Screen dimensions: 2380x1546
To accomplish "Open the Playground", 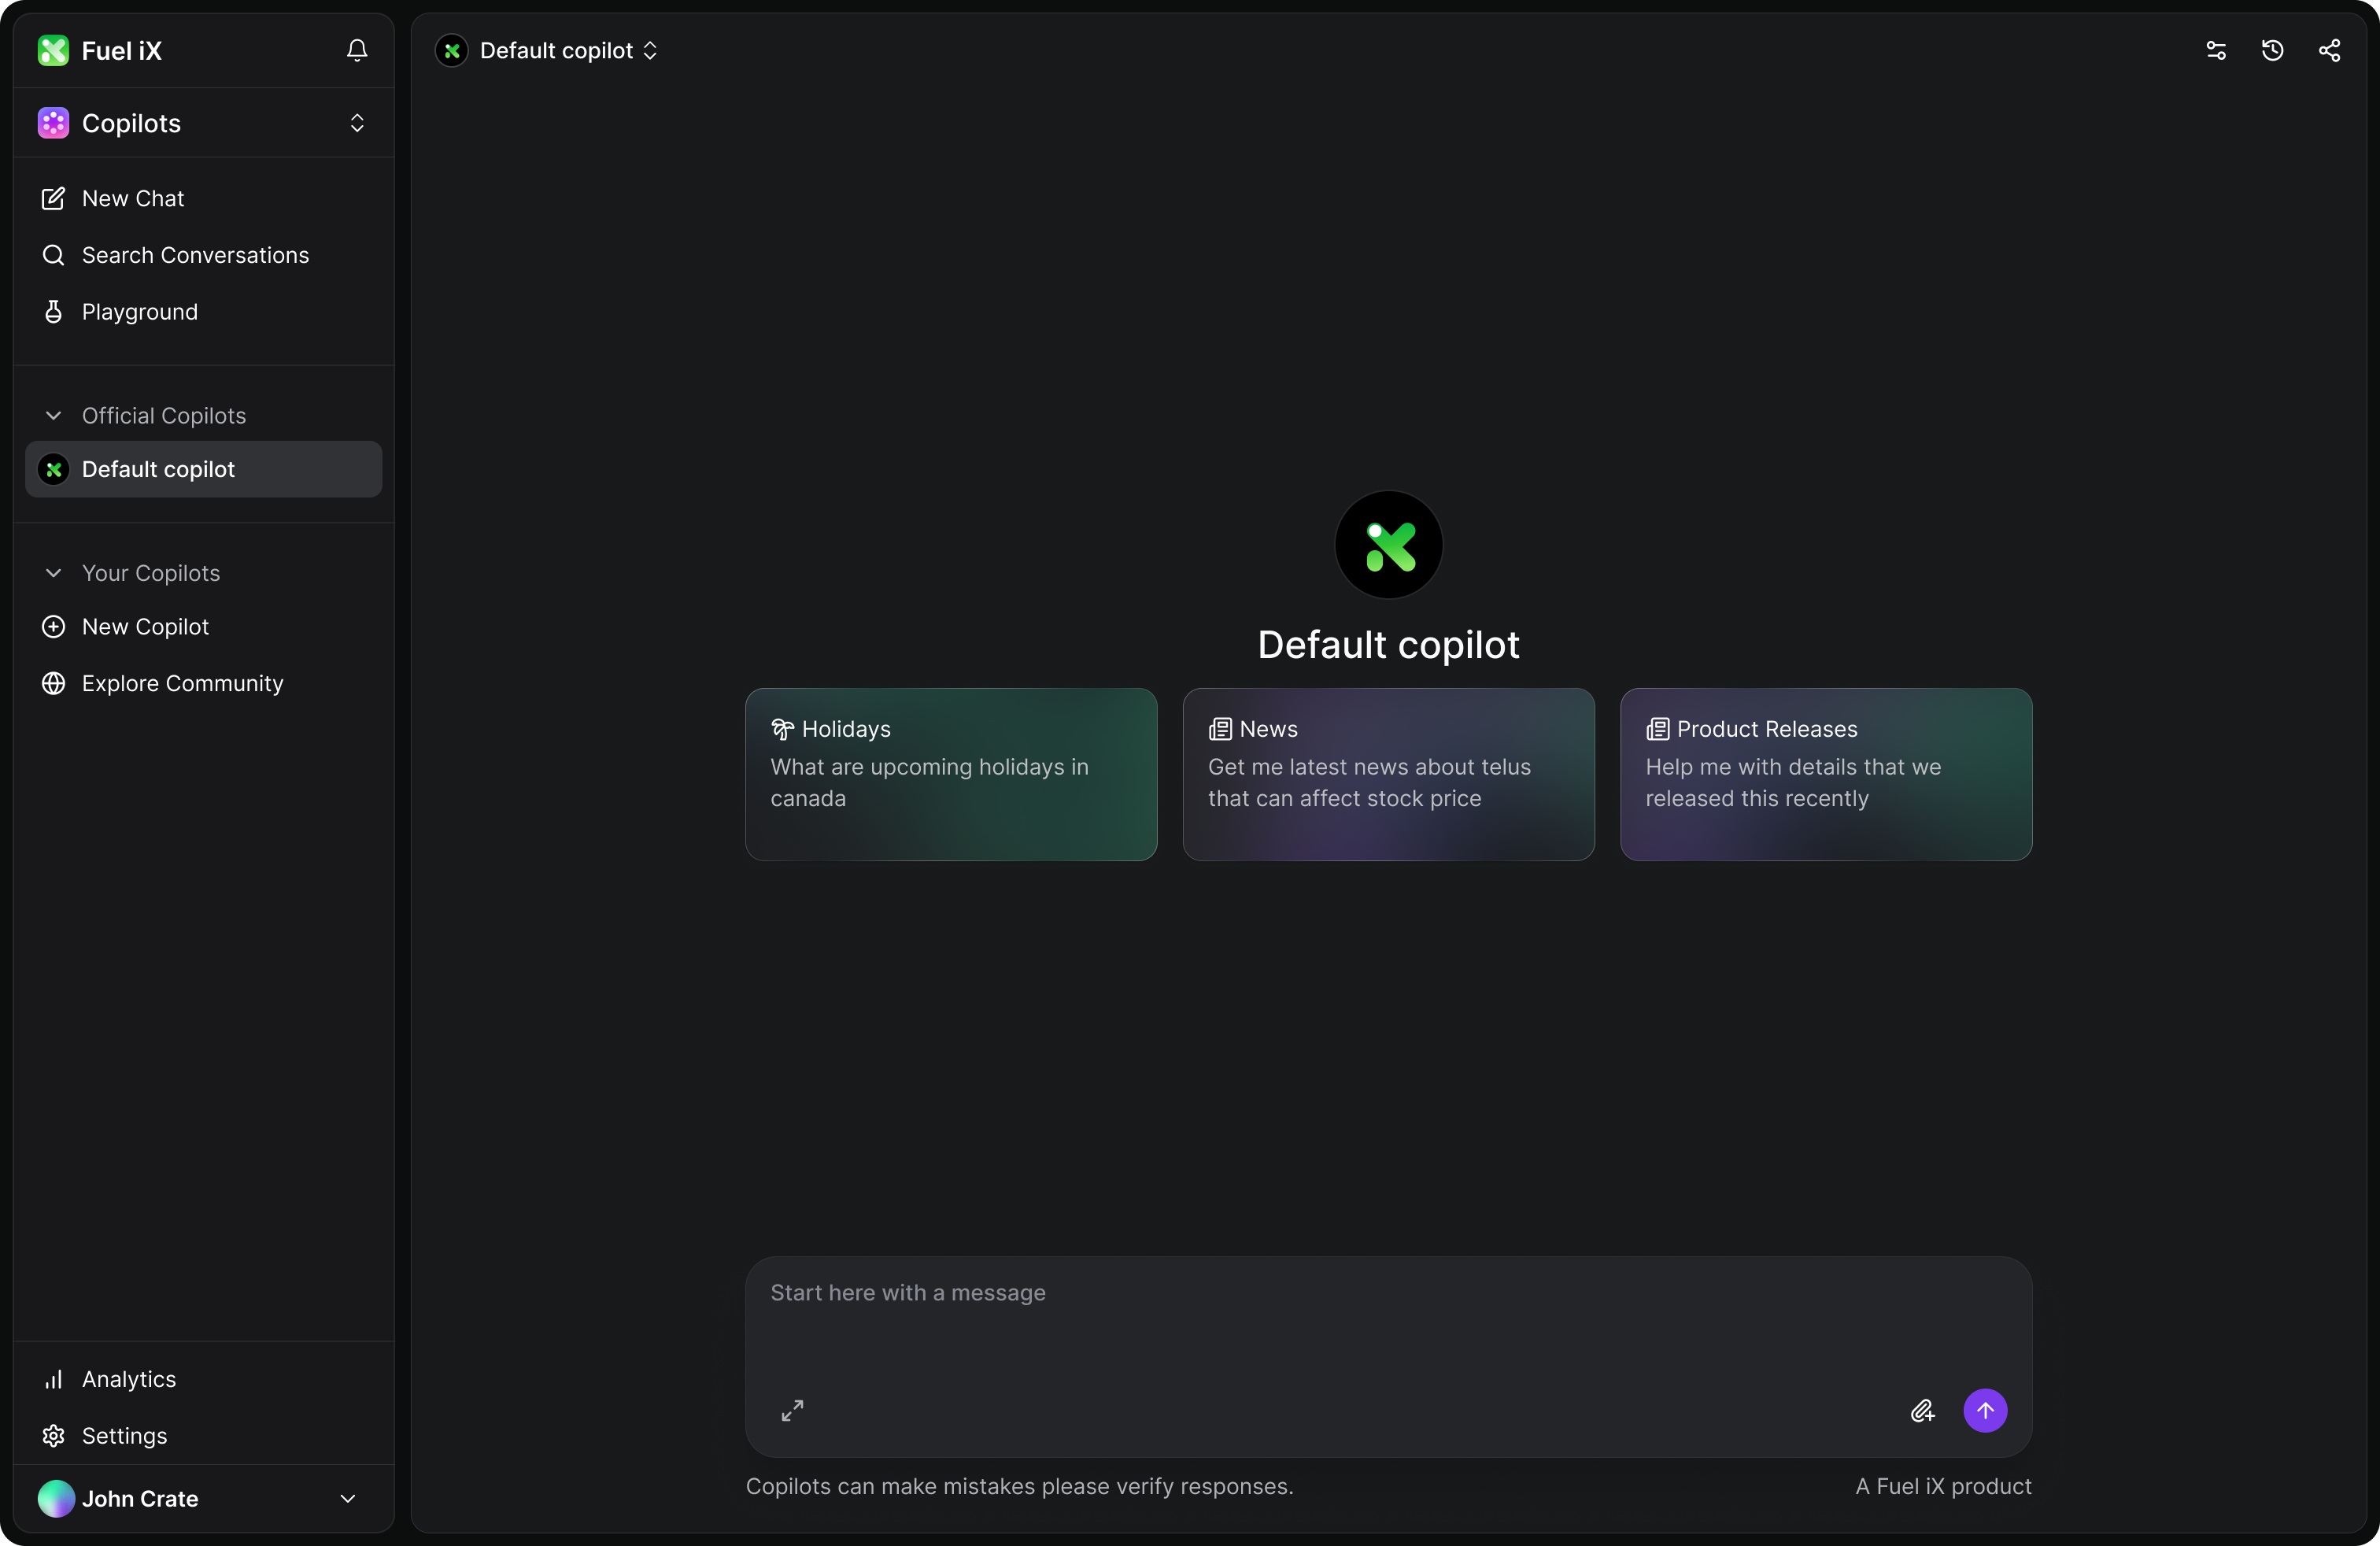I will [204, 312].
